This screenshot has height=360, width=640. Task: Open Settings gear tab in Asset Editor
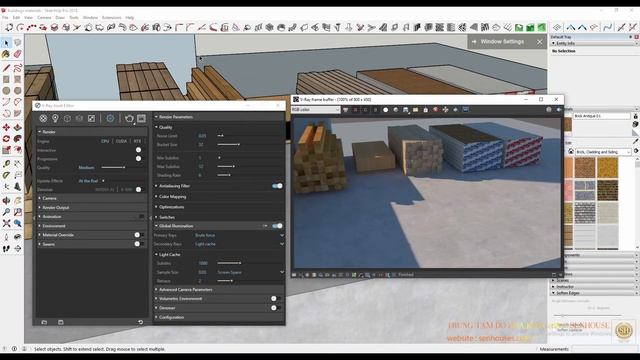pos(110,118)
